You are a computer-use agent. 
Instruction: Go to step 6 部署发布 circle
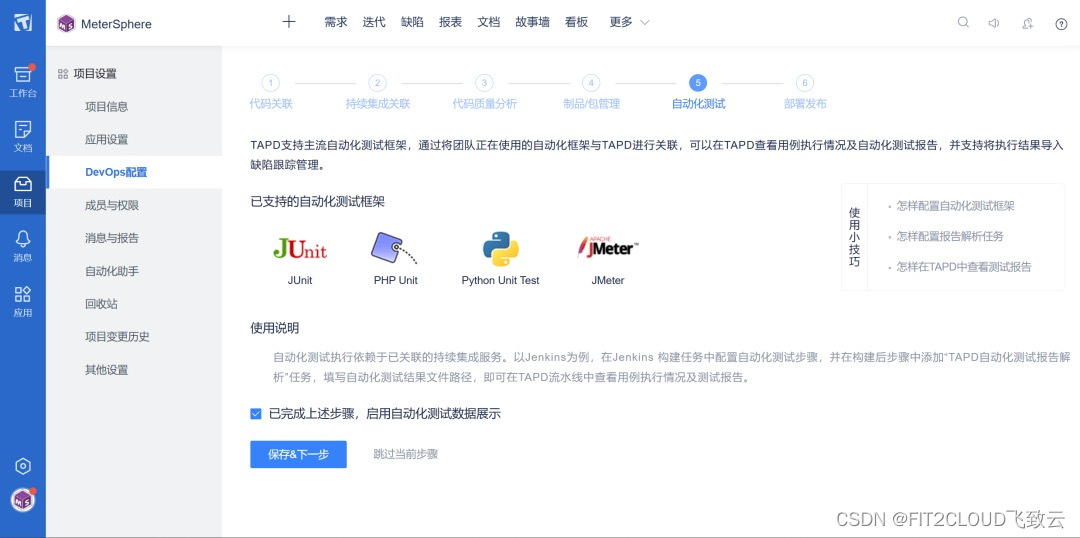coord(804,83)
